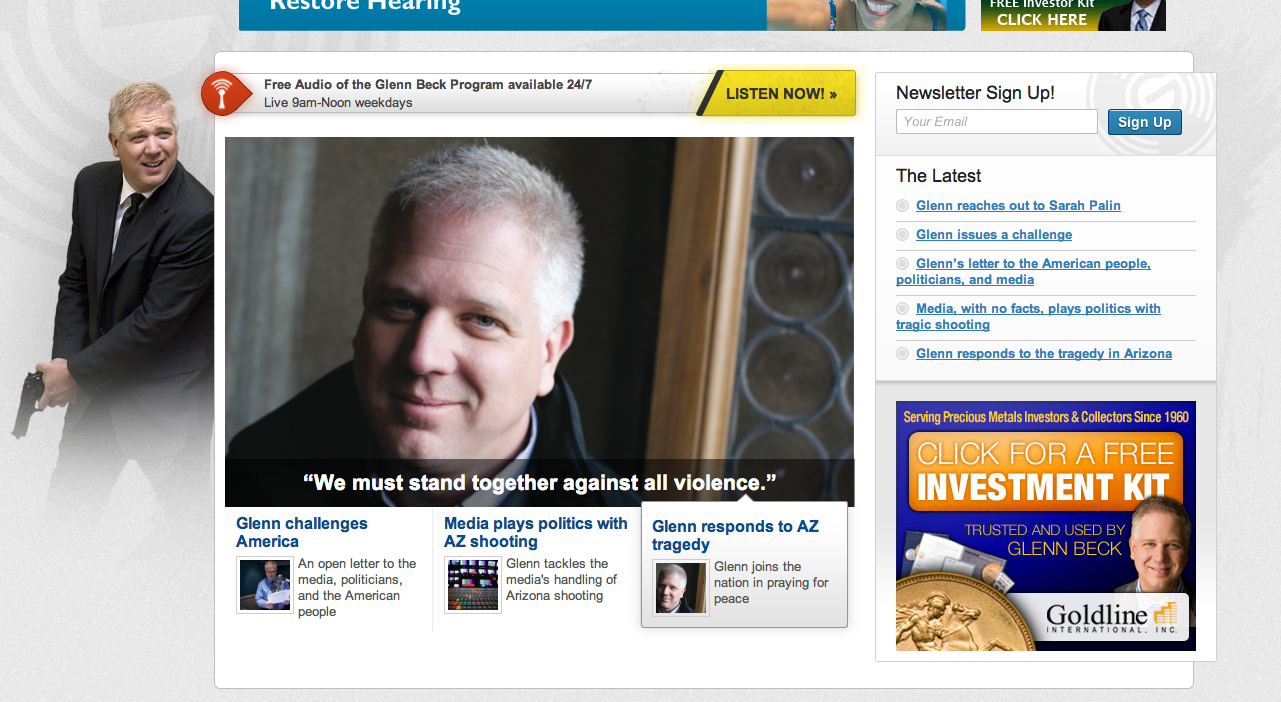Click thumbnail for Glenn challenges America story
Screen dimensions: 1281x702
point(265,585)
